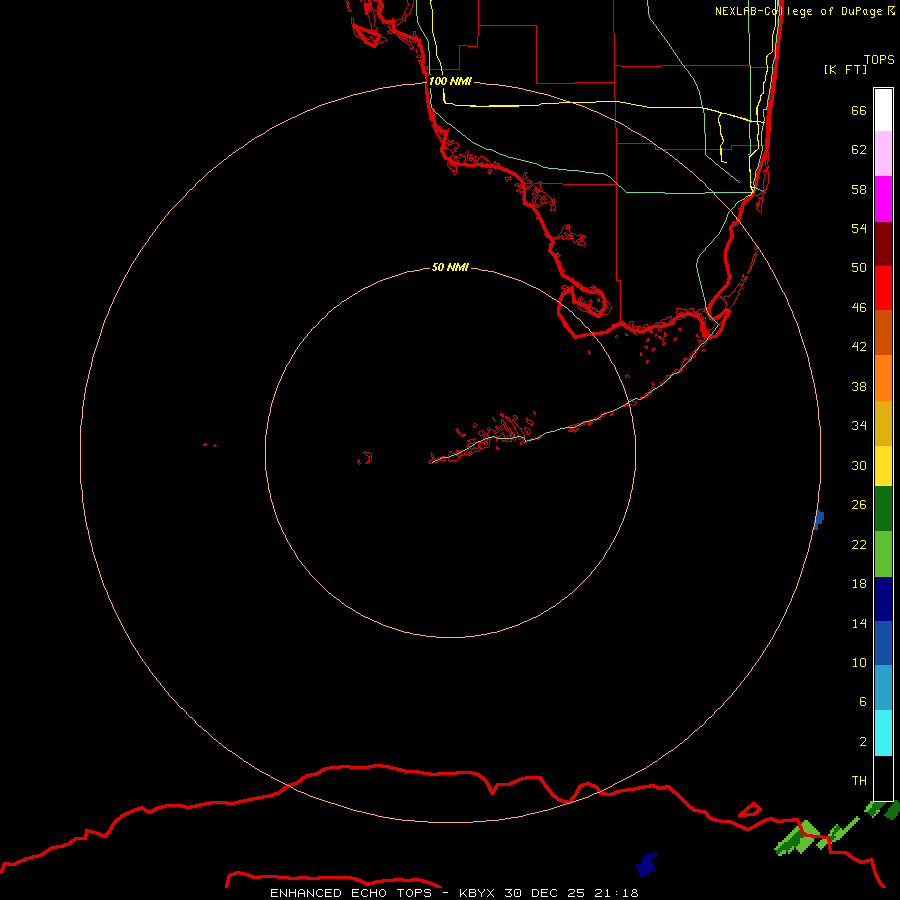
Task: Click the 'TH' legend label
Action: [859, 781]
